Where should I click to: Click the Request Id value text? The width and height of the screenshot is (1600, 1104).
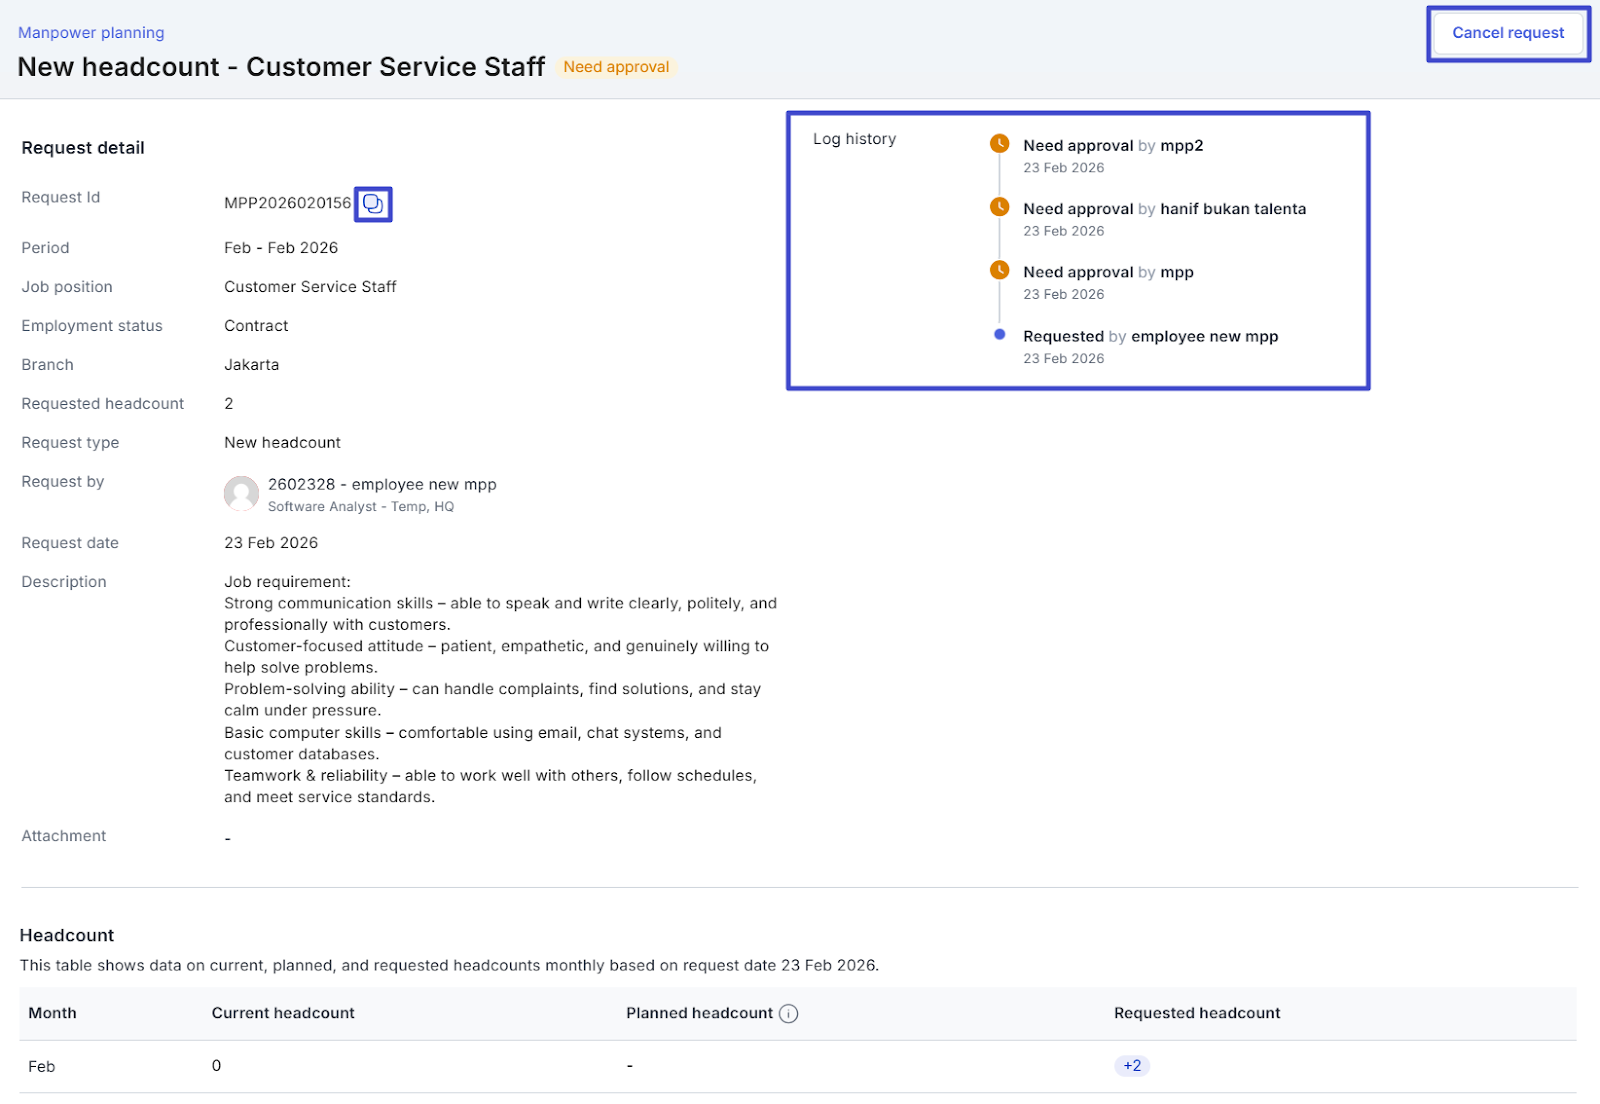coord(287,203)
